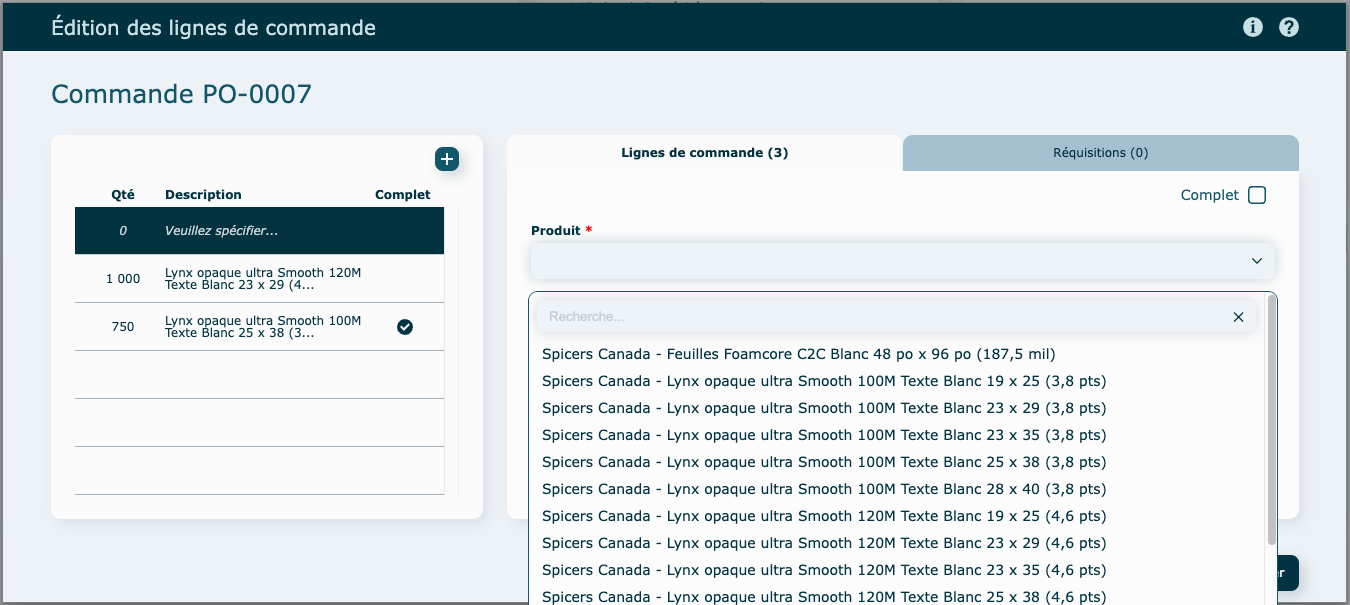Click the info icon in header
The width and height of the screenshot is (1350, 605).
(x=1252, y=27)
